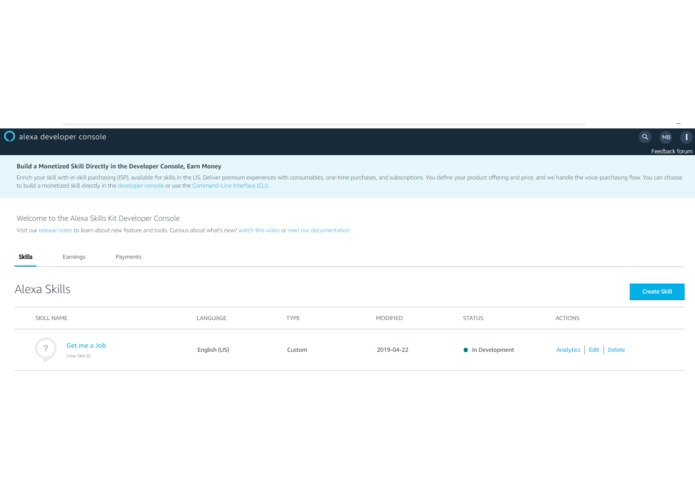Switch to the Payments tab
This screenshot has height=494, width=695.
point(128,257)
